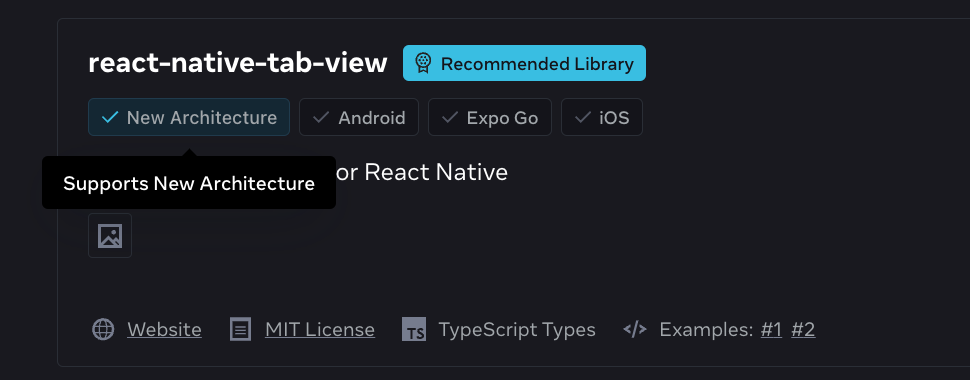Click the checkmark icon on Expo Go tag
Image resolution: width=970 pixels, height=380 pixels.
click(450, 117)
